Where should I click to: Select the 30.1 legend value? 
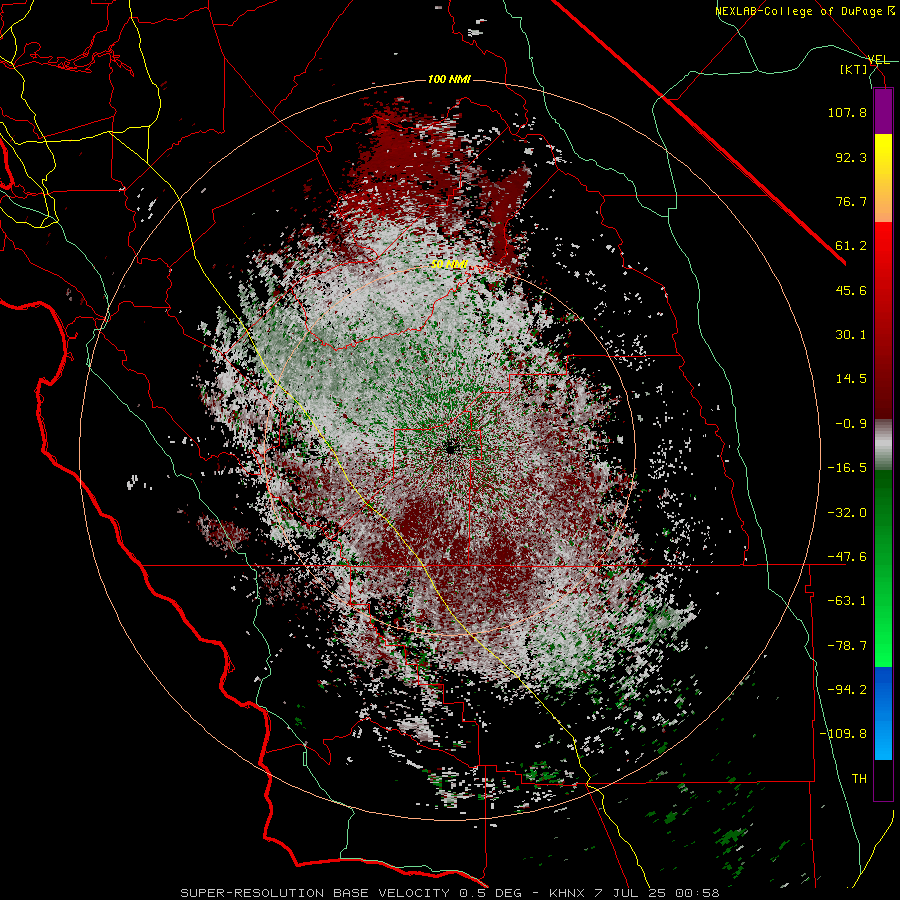851,335
